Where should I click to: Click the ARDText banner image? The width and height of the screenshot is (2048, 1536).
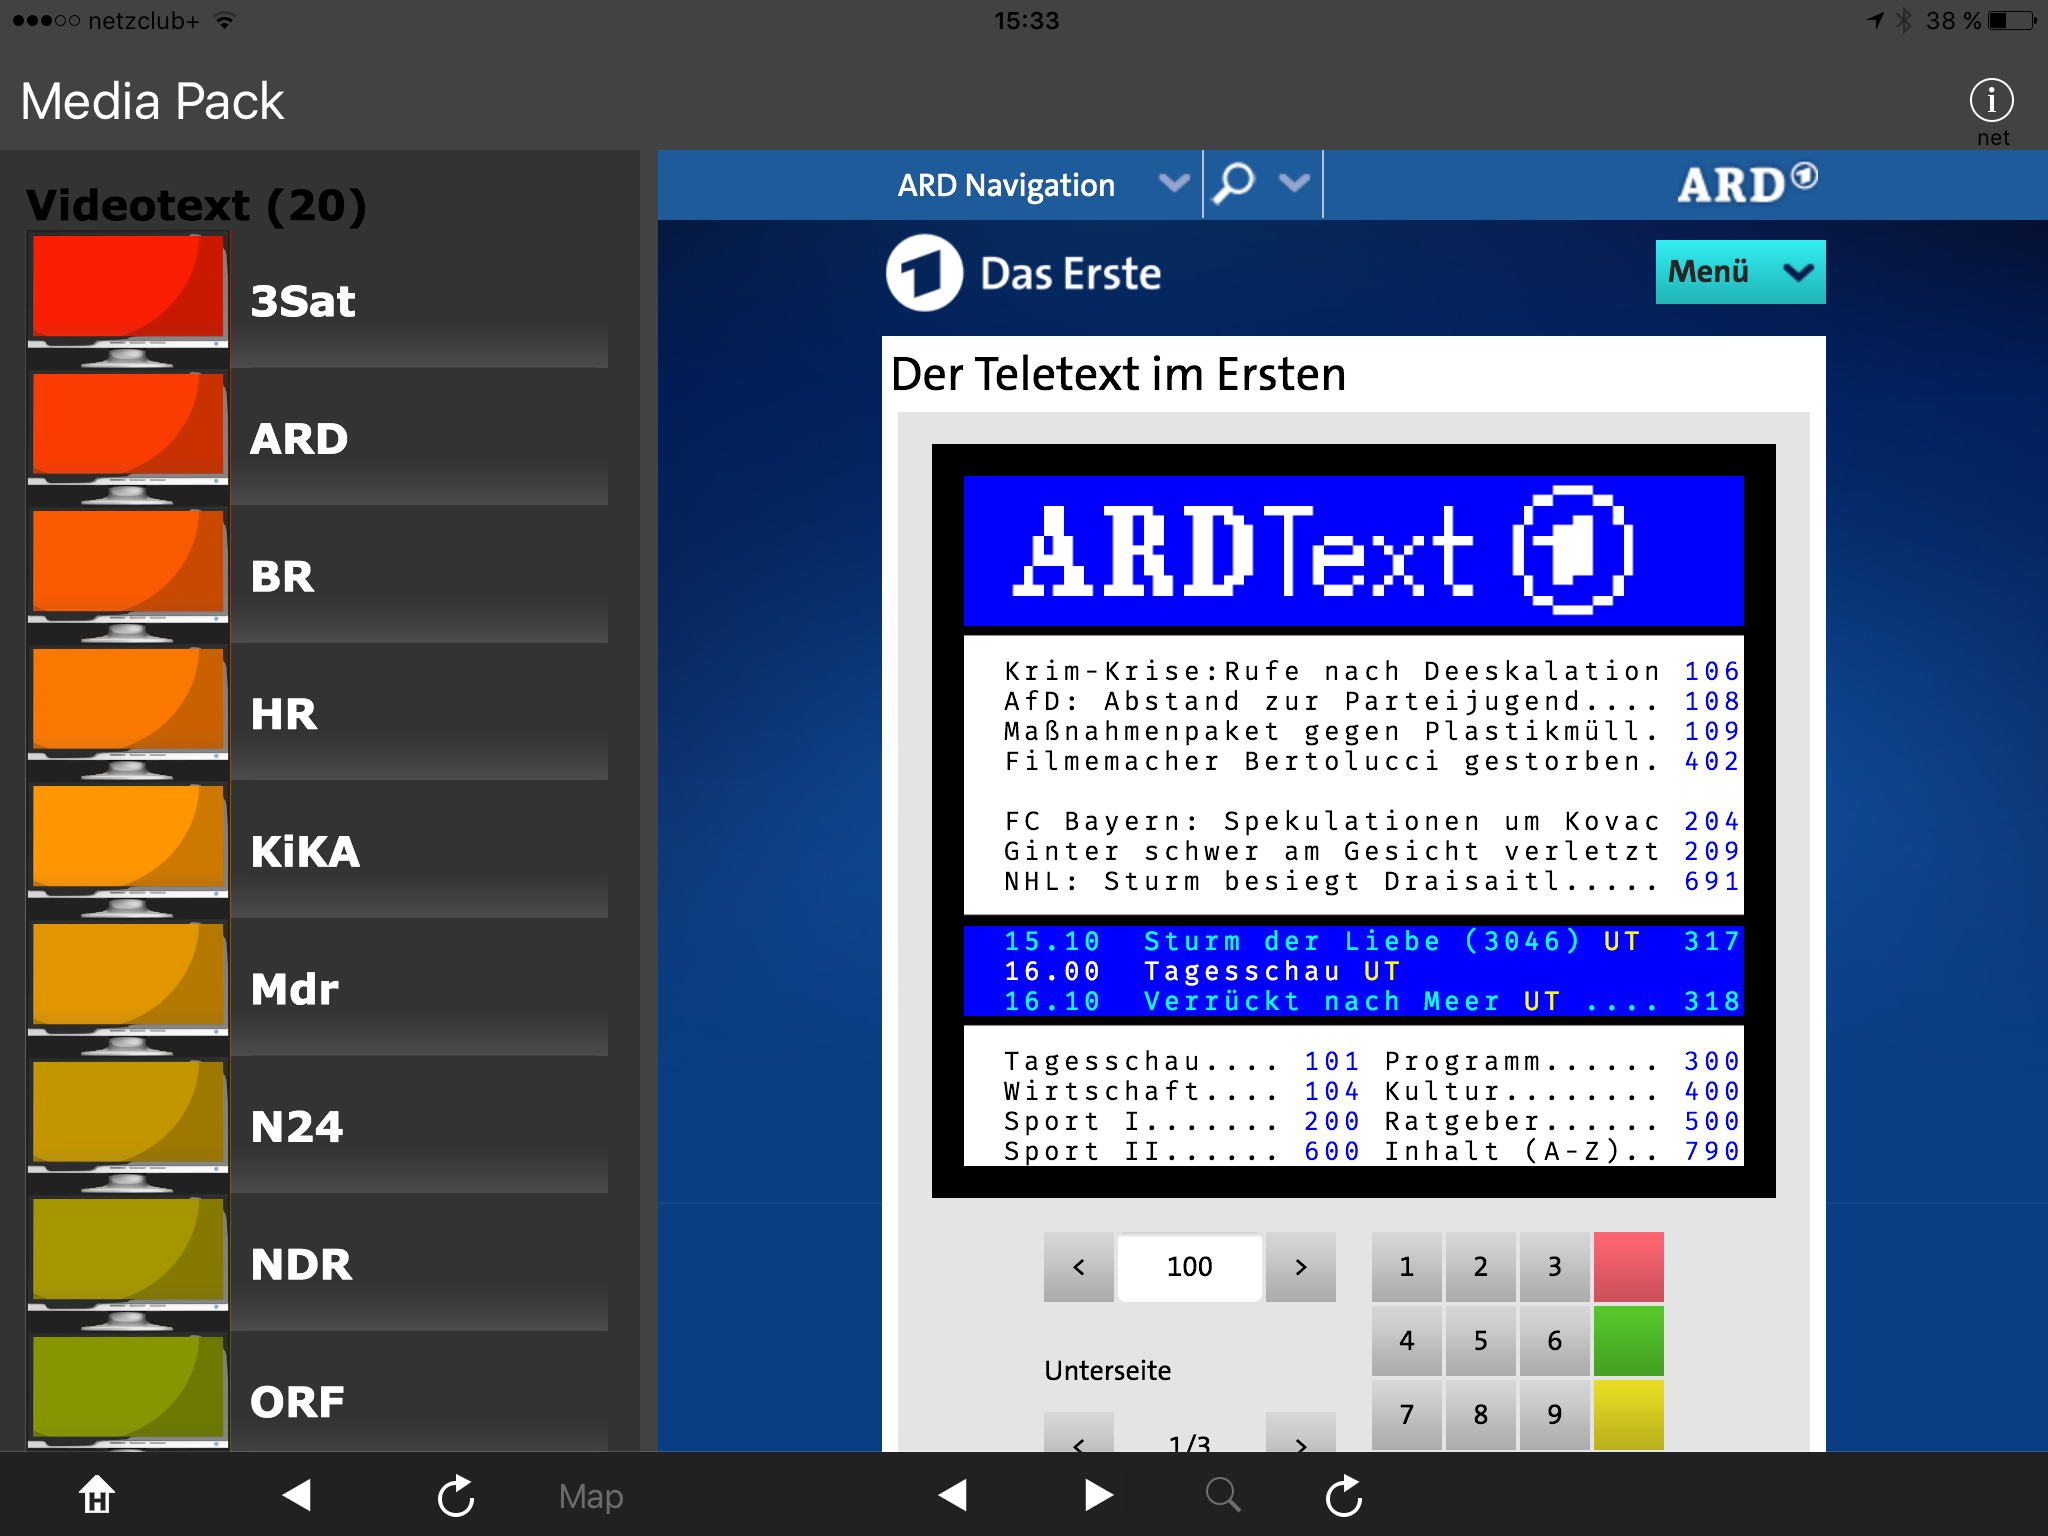click(1353, 550)
